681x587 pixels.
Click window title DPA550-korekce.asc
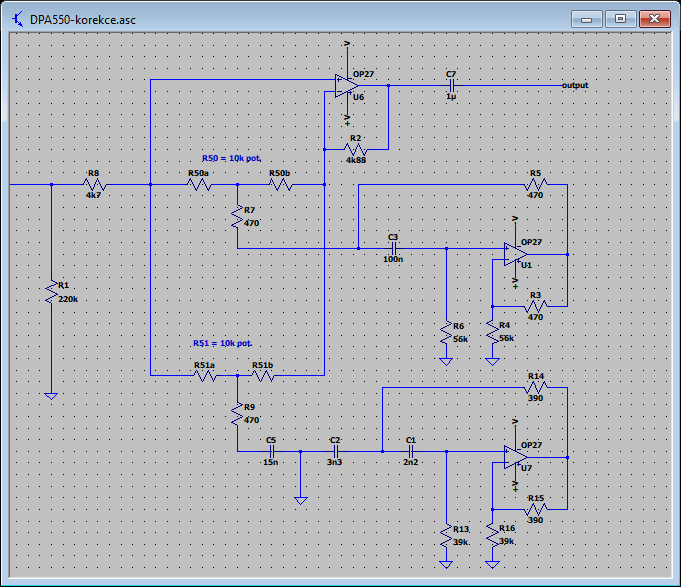tap(83, 20)
